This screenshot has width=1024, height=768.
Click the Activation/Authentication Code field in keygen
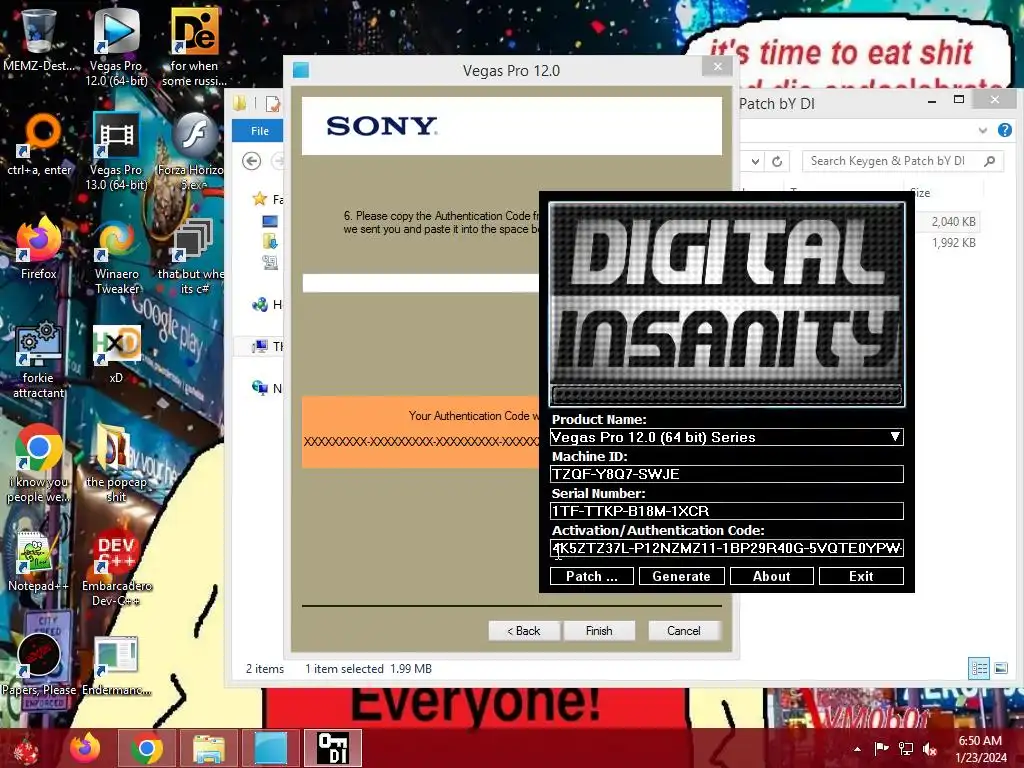coord(727,548)
